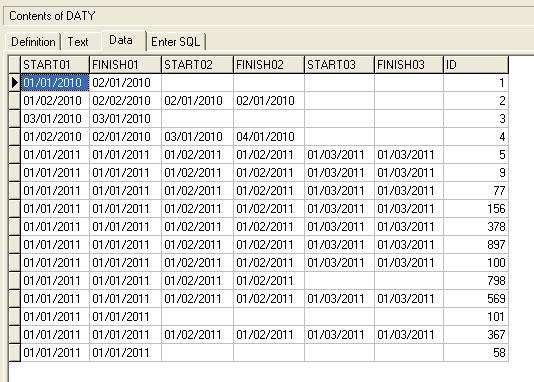Select START02 cell in row ID 367
This screenshot has width=534, height=382.
click(x=198, y=335)
